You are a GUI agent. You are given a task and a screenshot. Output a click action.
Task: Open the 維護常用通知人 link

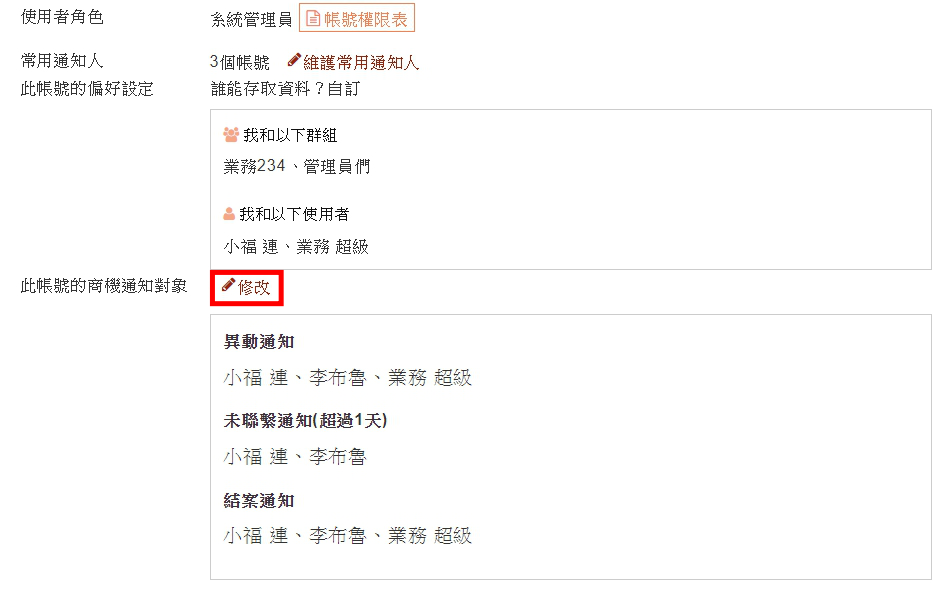(353, 62)
